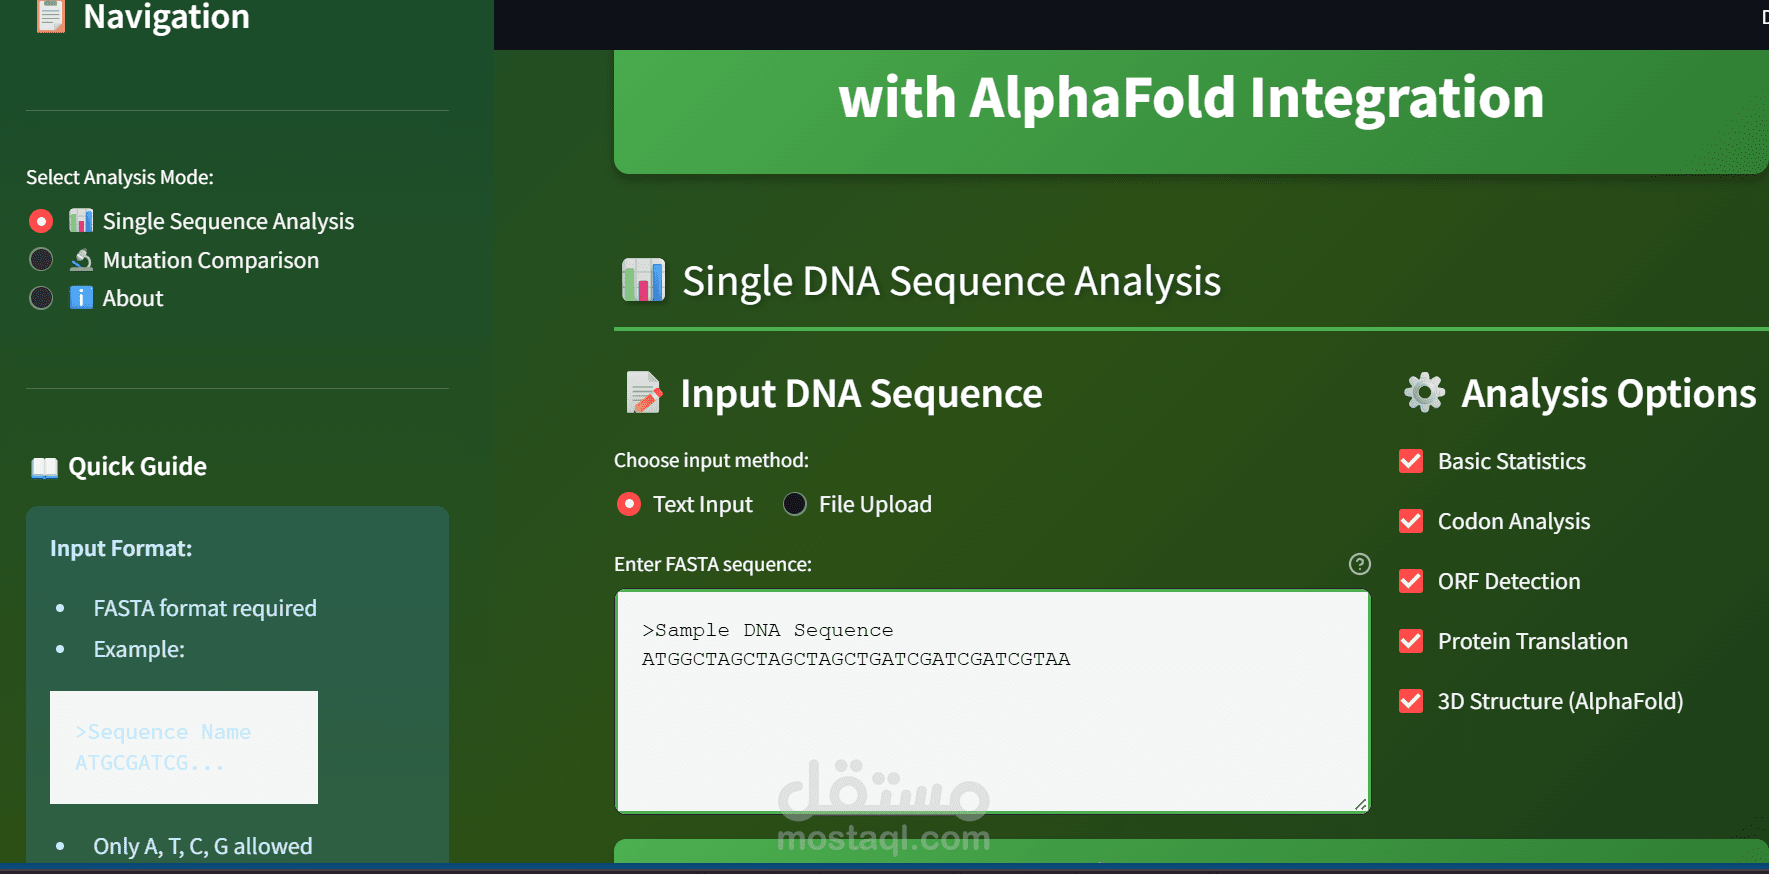
Task: Click the bar chart icon beside Single DNA Sequence Analysis
Action: 643,281
